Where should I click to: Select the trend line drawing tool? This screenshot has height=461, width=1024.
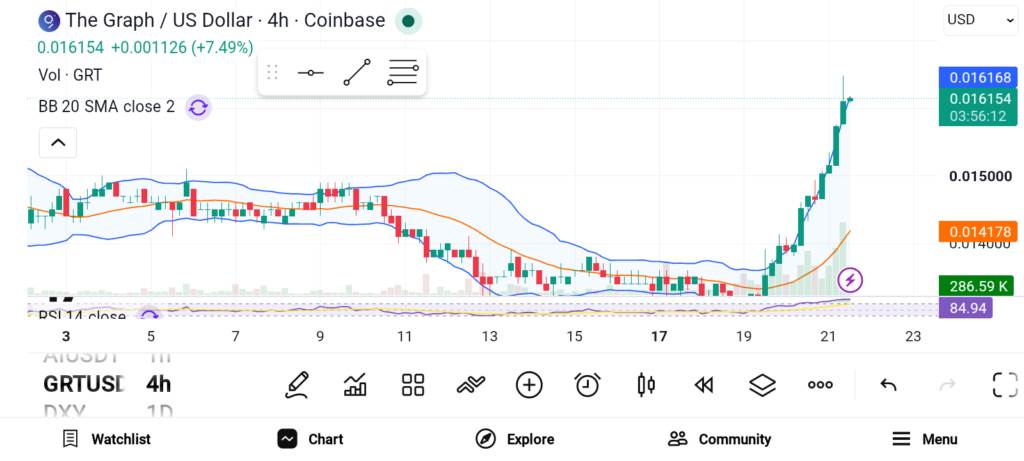point(357,72)
